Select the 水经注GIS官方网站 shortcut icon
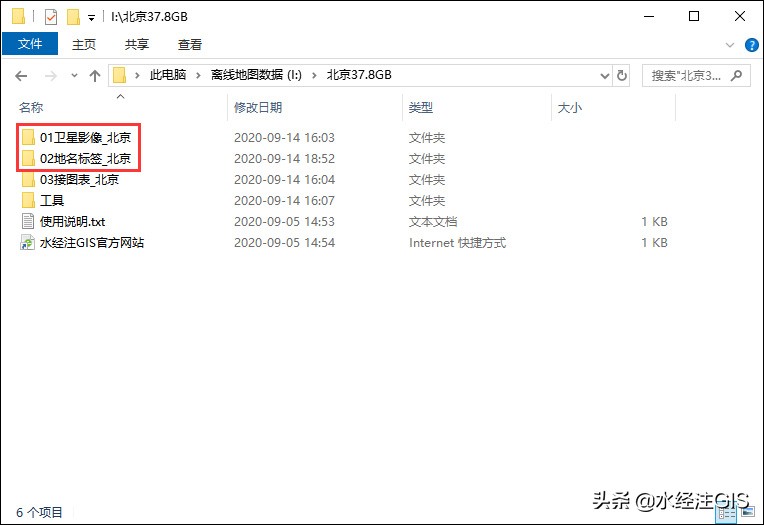The image size is (764, 525). pos(28,242)
